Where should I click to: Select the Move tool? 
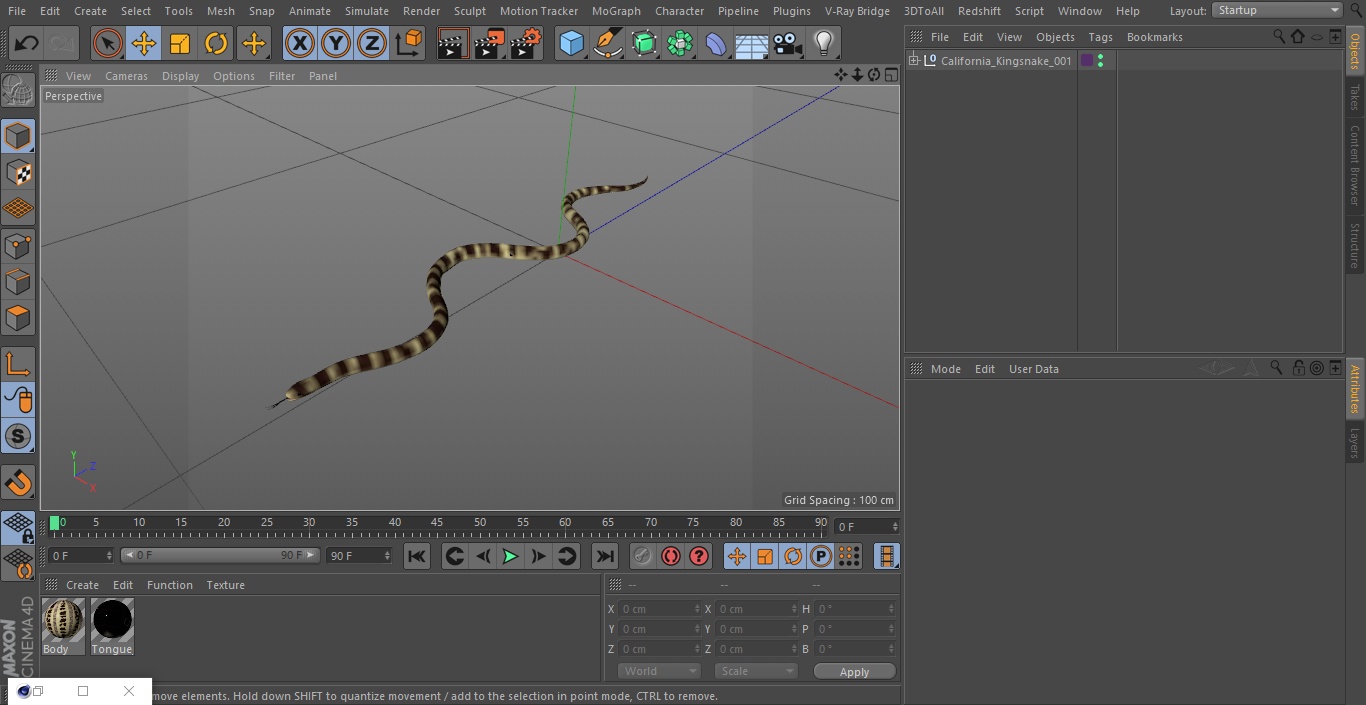(143, 43)
